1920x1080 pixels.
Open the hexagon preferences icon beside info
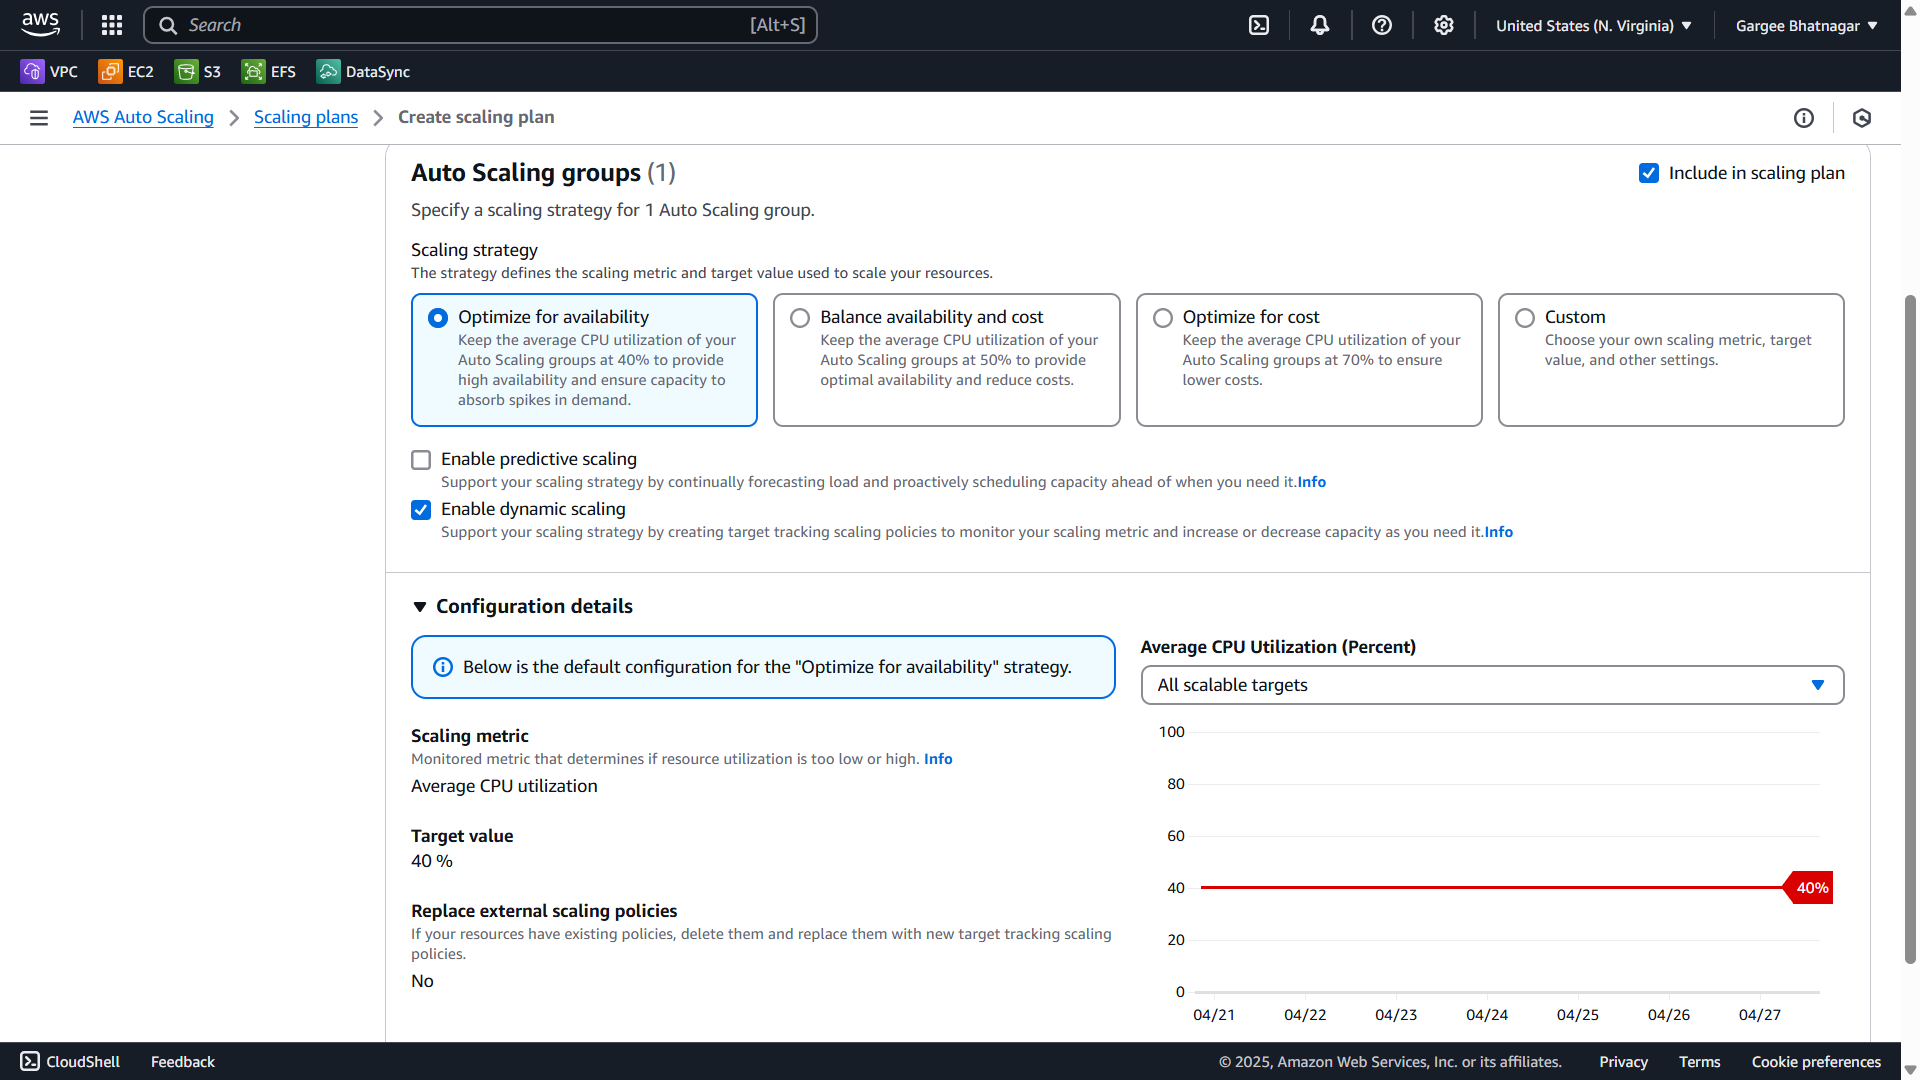point(1862,118)
